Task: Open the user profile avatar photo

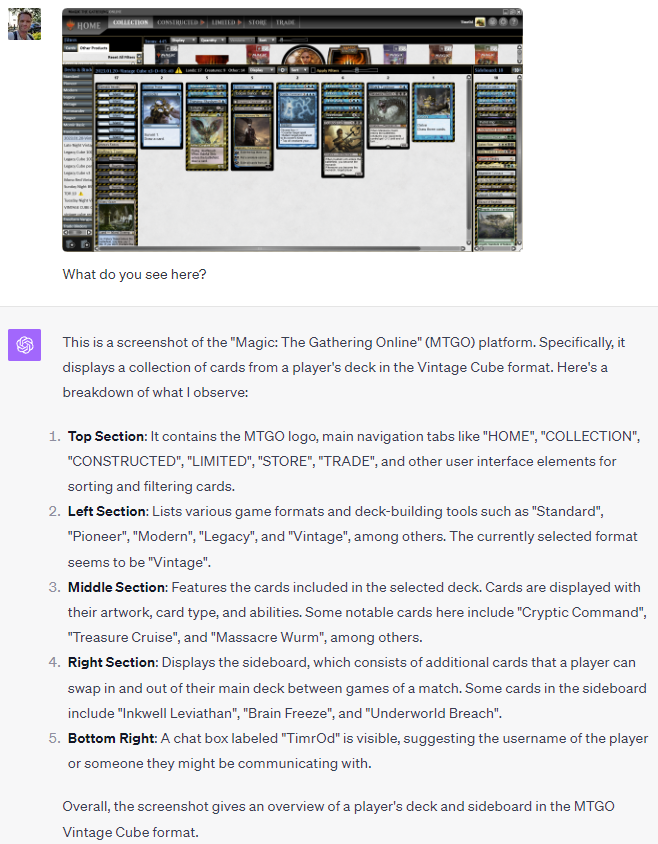Action: (x=24, y=24)
